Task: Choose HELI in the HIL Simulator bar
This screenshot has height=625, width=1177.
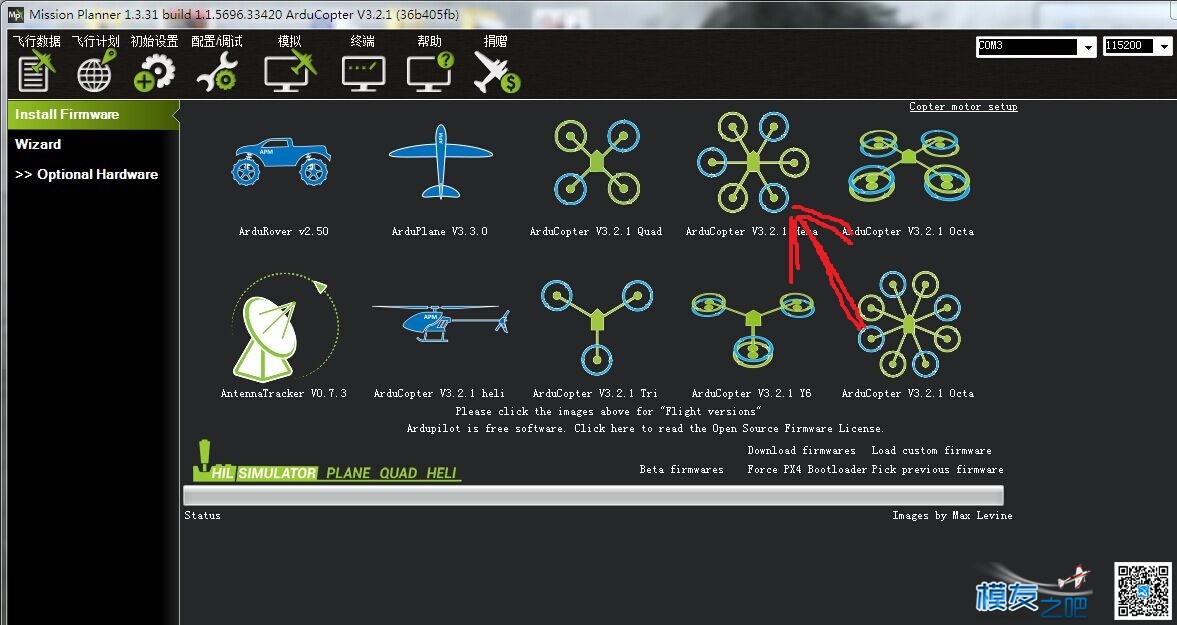Action: pyautogui.click(x=441, y=473)
